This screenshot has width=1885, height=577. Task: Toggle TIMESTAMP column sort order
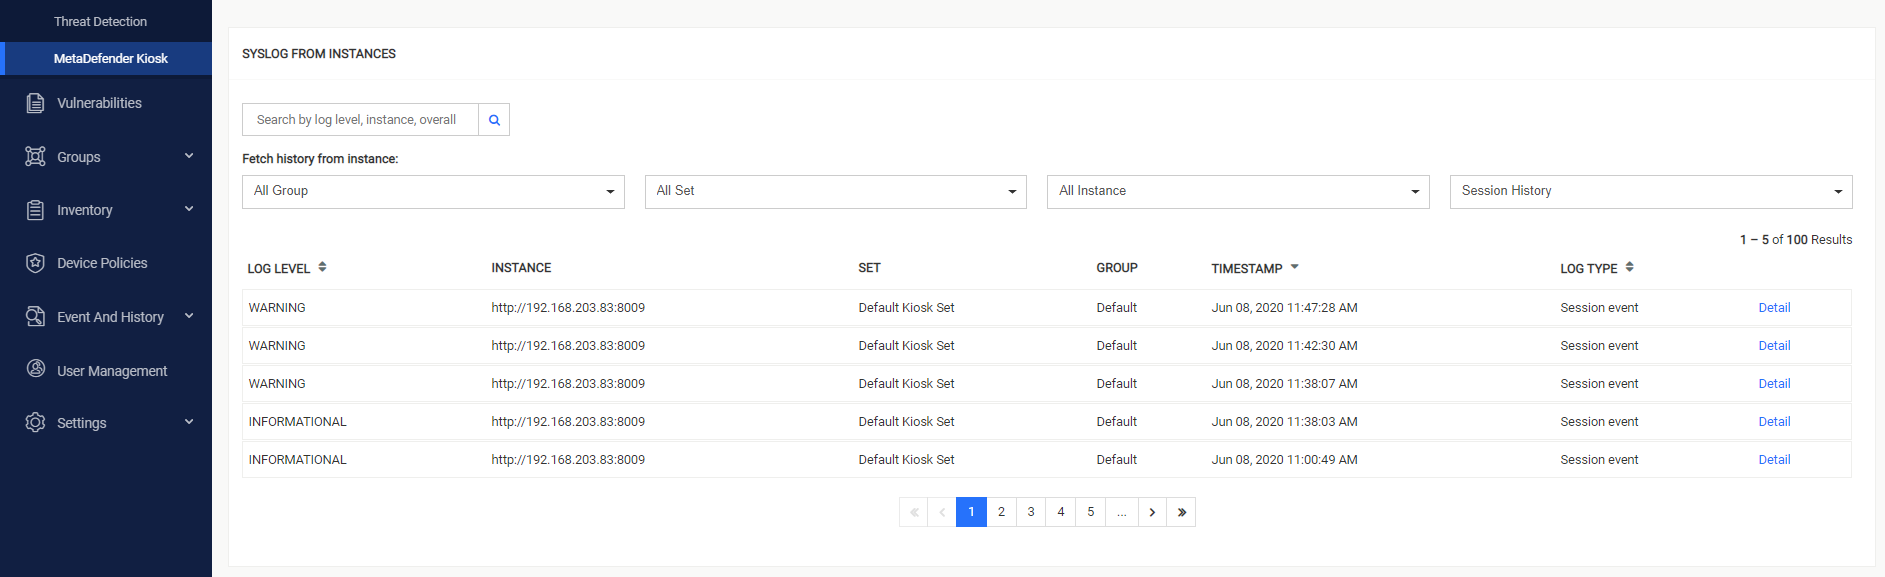point(1294,267)
